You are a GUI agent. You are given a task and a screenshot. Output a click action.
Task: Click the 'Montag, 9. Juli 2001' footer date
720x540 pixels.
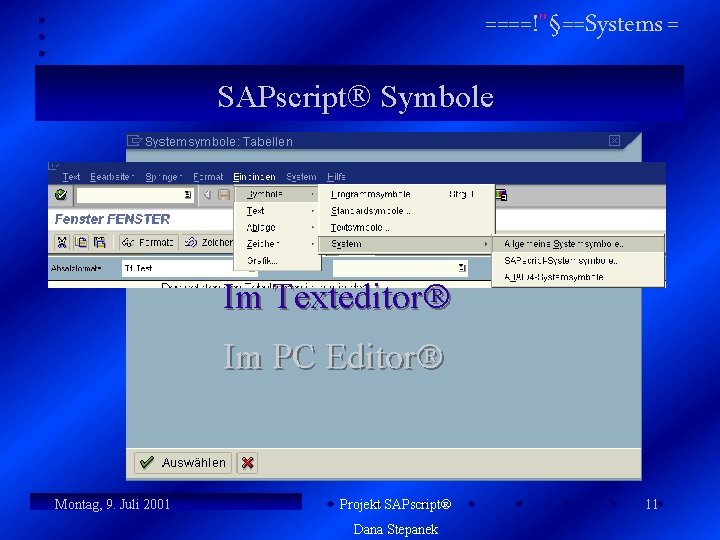112,504
